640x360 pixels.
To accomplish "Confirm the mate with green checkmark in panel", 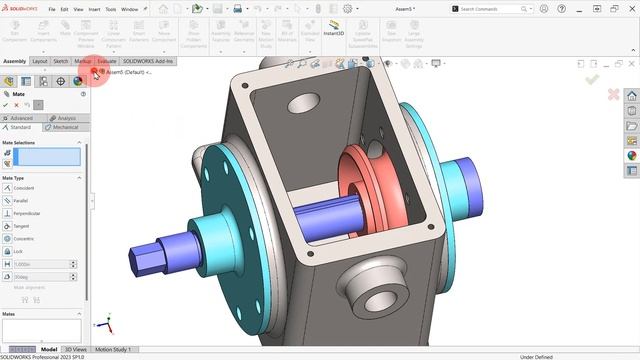I will pyautogui.click(x=5, y=105).
